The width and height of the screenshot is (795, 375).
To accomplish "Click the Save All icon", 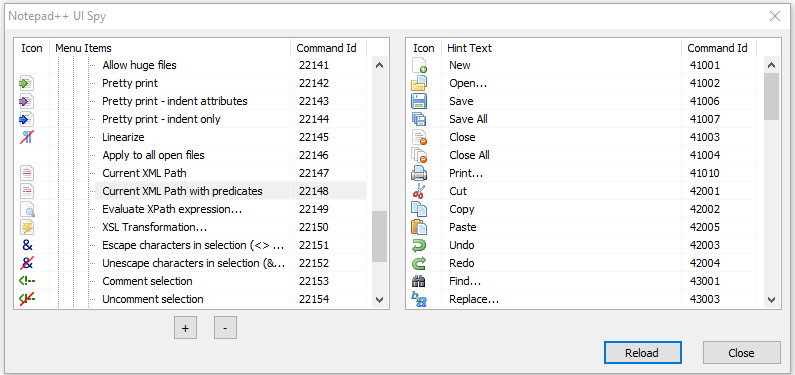I will pos(419,119).
